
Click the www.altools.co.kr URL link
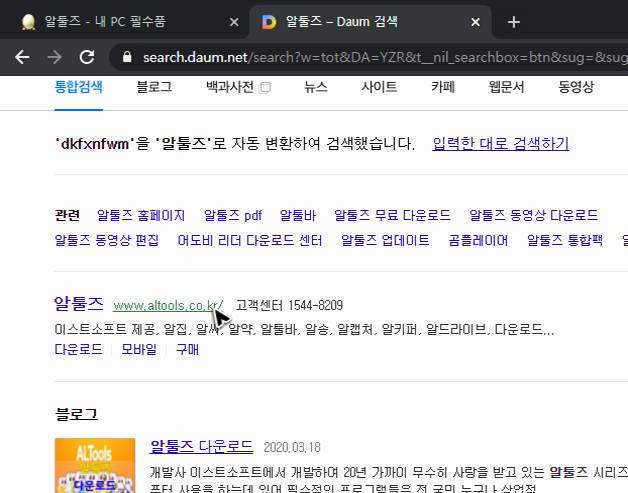tap(168, 306)
